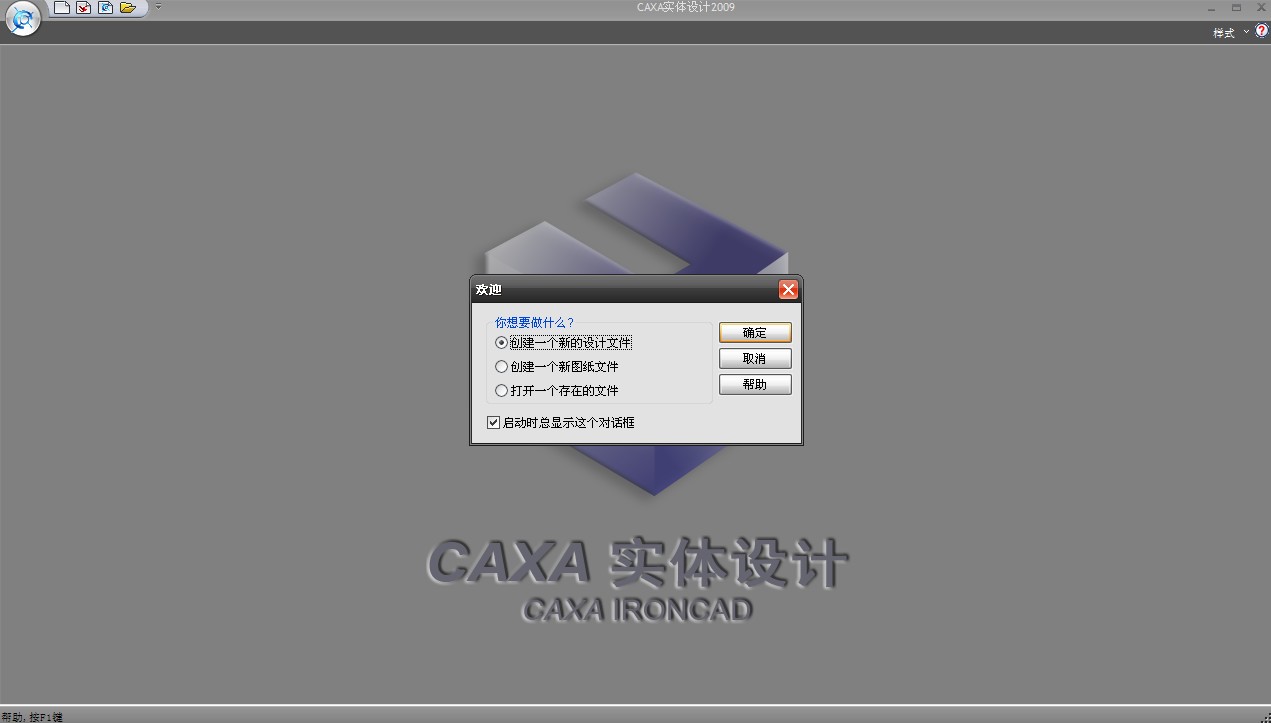Select 创建一个新的设计文件 radio option
The image size is (1271, 723).
point(564,342)
